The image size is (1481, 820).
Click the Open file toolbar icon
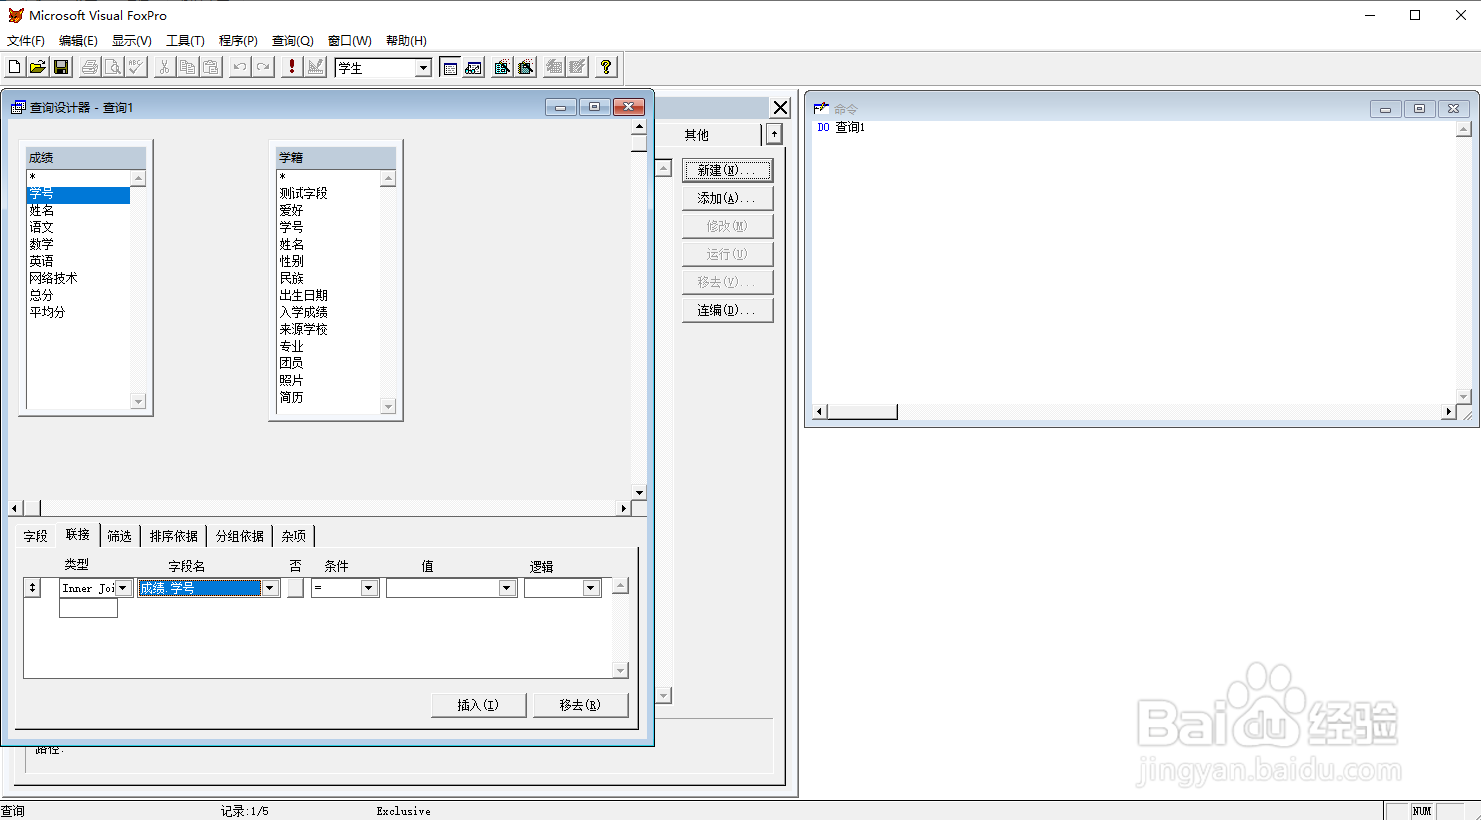pyautogui.click(x=38, y=67)
